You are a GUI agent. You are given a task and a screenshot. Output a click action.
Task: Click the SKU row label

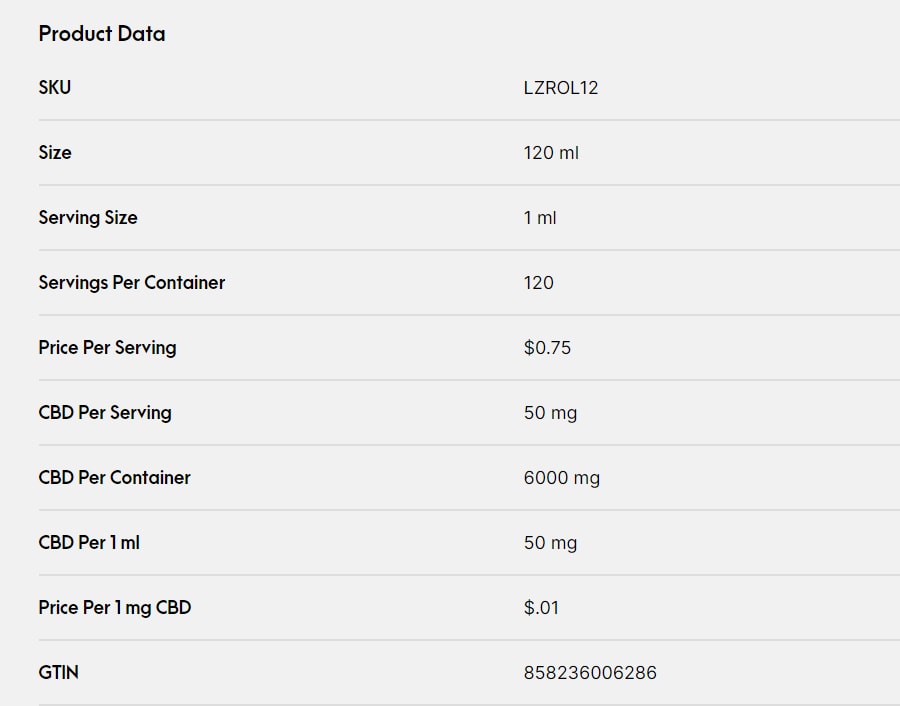pyautogui.click(x=55, y=87)
